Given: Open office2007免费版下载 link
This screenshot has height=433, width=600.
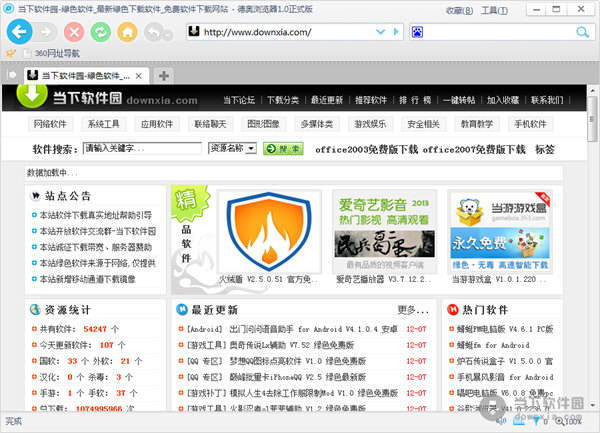Looking at the screenshot, I should click(x=474, y=150).
